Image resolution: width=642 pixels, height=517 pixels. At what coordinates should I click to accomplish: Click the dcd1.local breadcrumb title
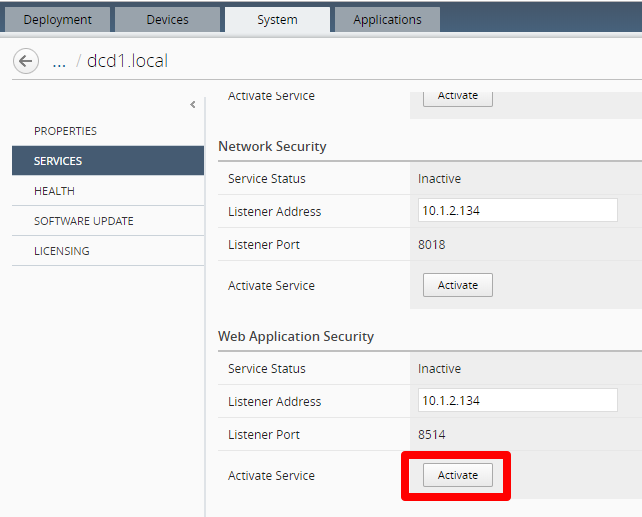tap(127, 61)
